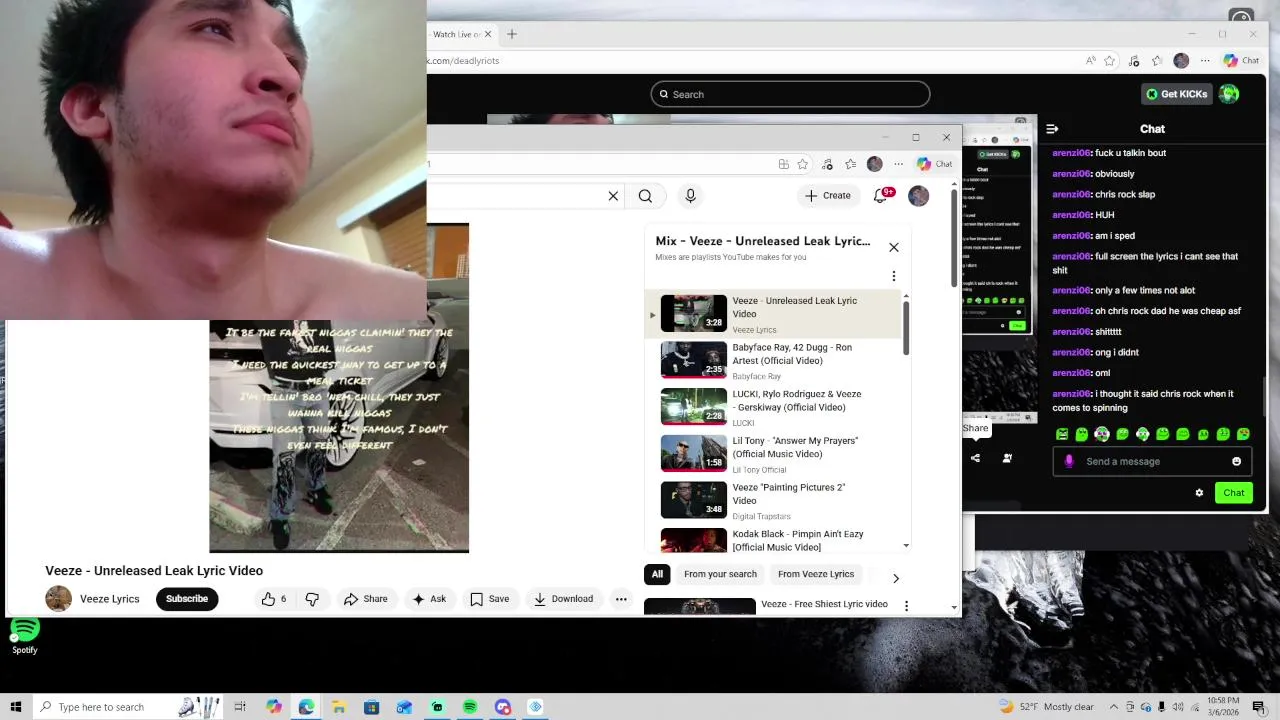Clear the YouTube search box text
Viewport: 1280px width, 720px height.
coord(613,196)
